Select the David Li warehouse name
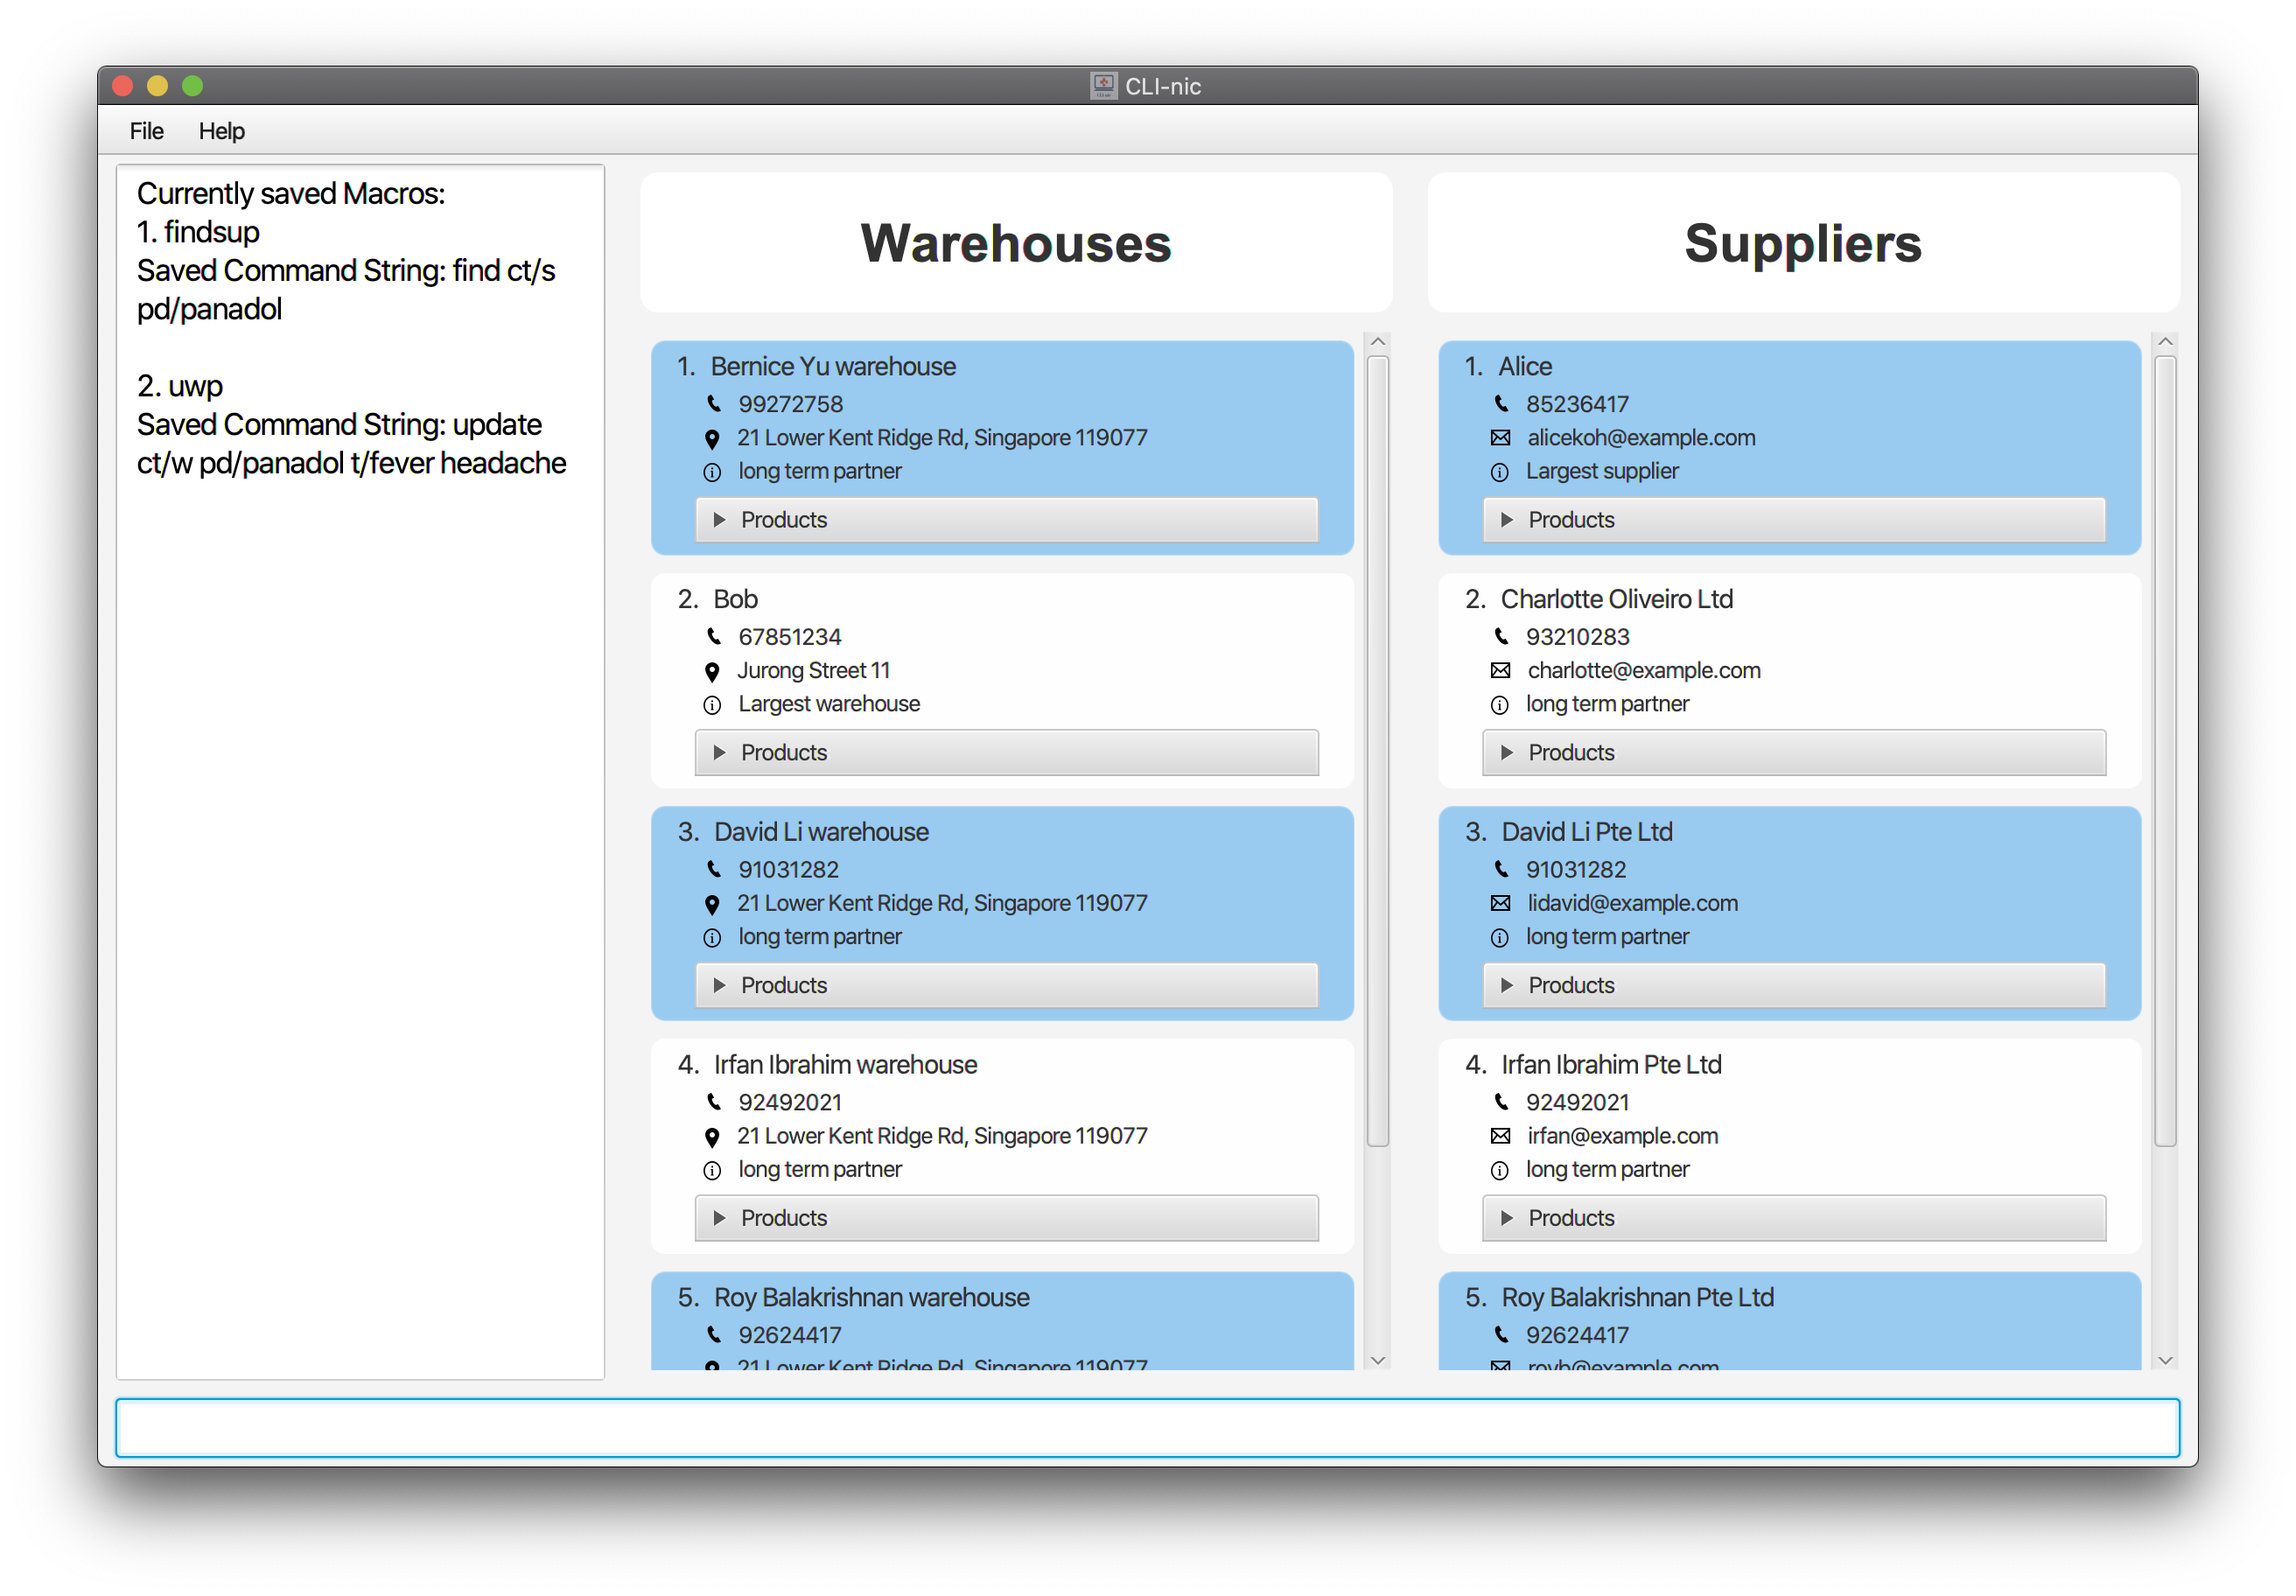2296x1596 pixels. [x=821, y=833]
